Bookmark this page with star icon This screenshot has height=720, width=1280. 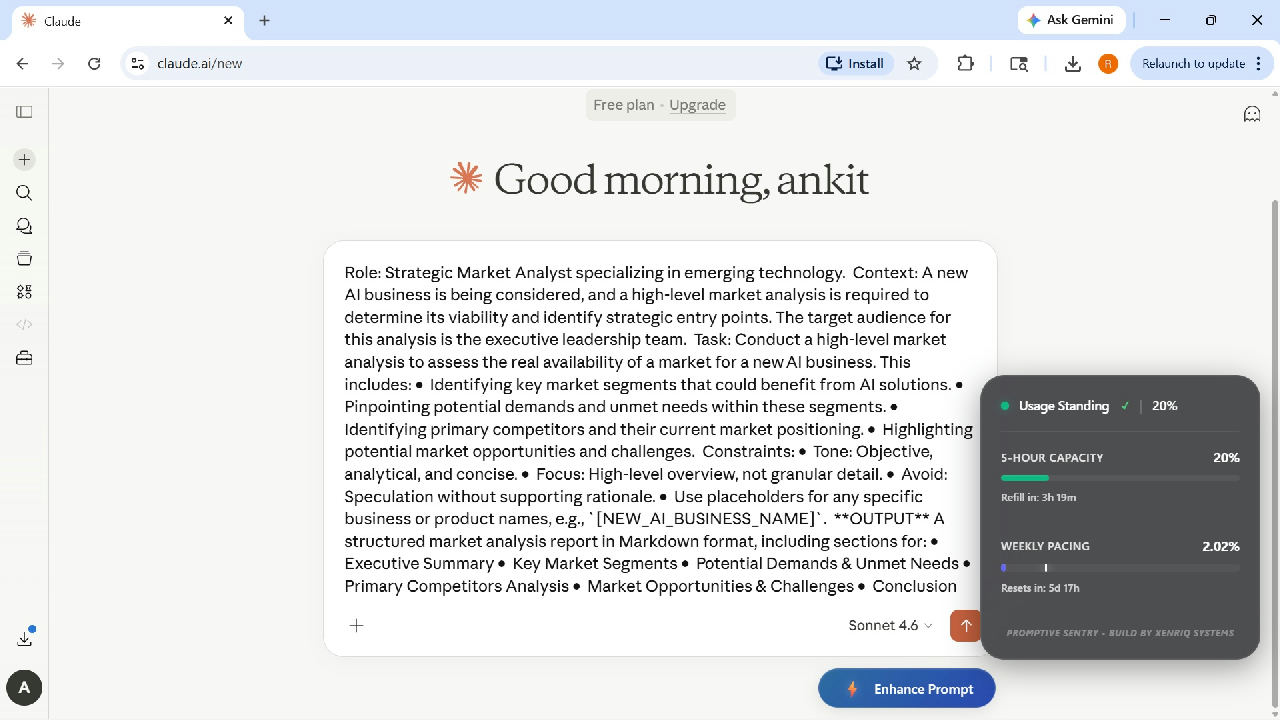pos(914,63)
